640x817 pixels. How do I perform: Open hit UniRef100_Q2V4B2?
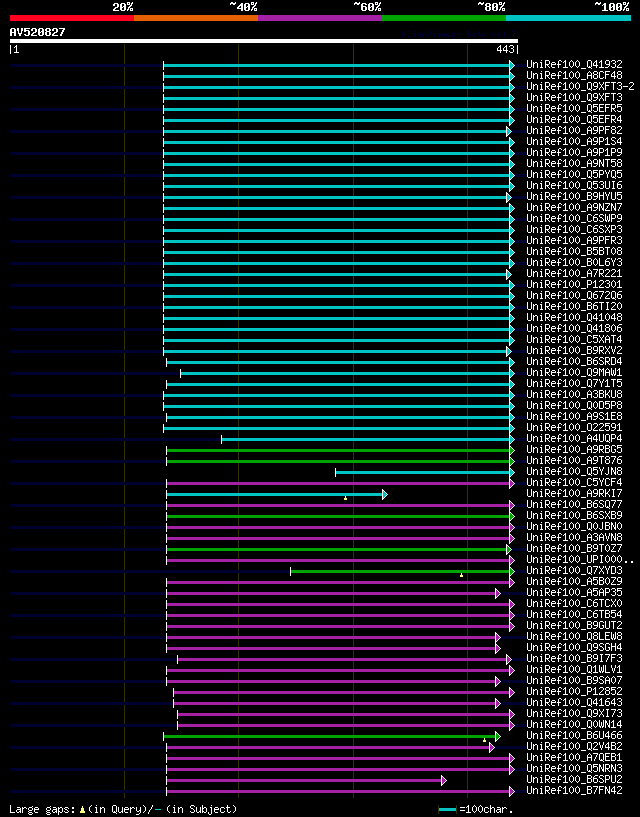574,747
